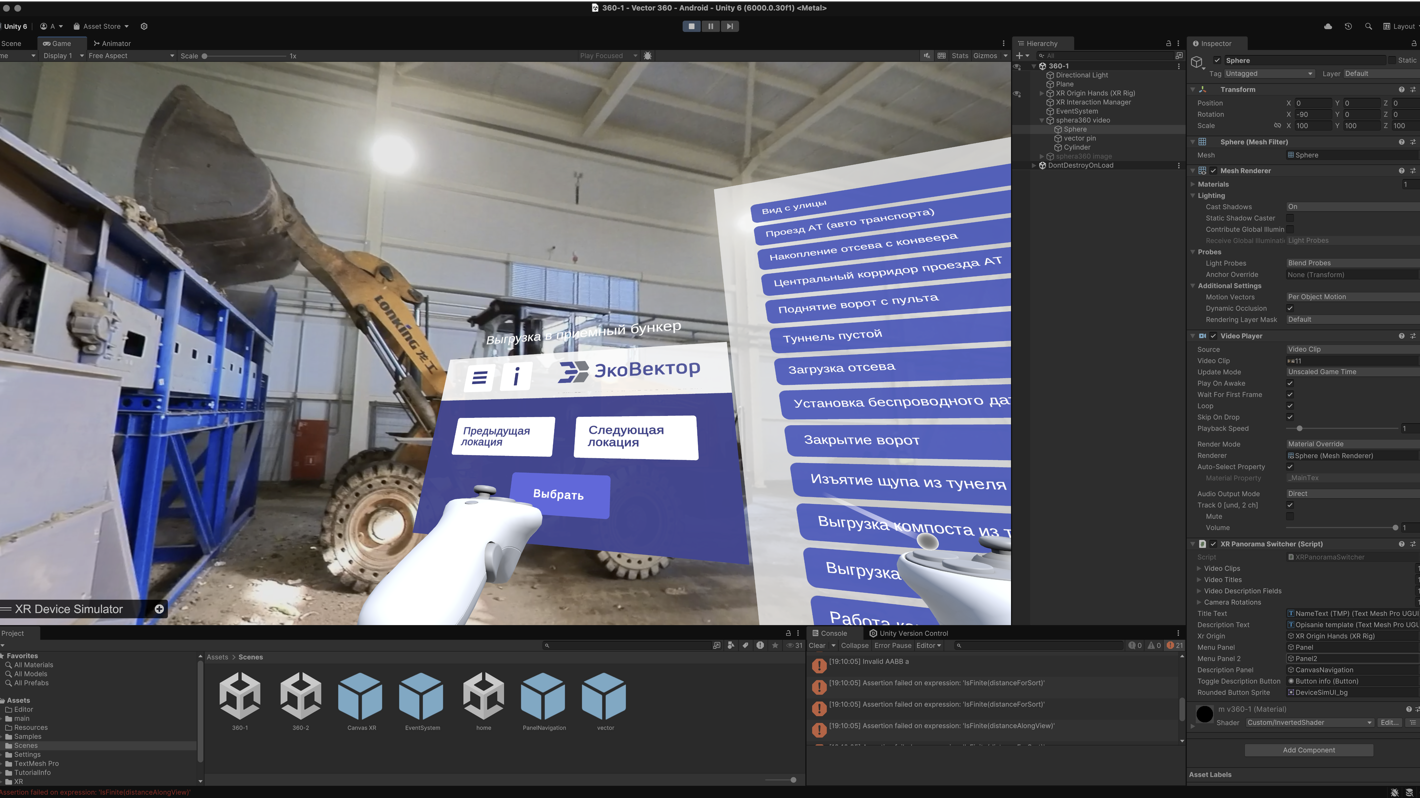Screen dimensions: 1420x798
Task: Expand the Video Clips array in script
Action: coord(1199,569)
